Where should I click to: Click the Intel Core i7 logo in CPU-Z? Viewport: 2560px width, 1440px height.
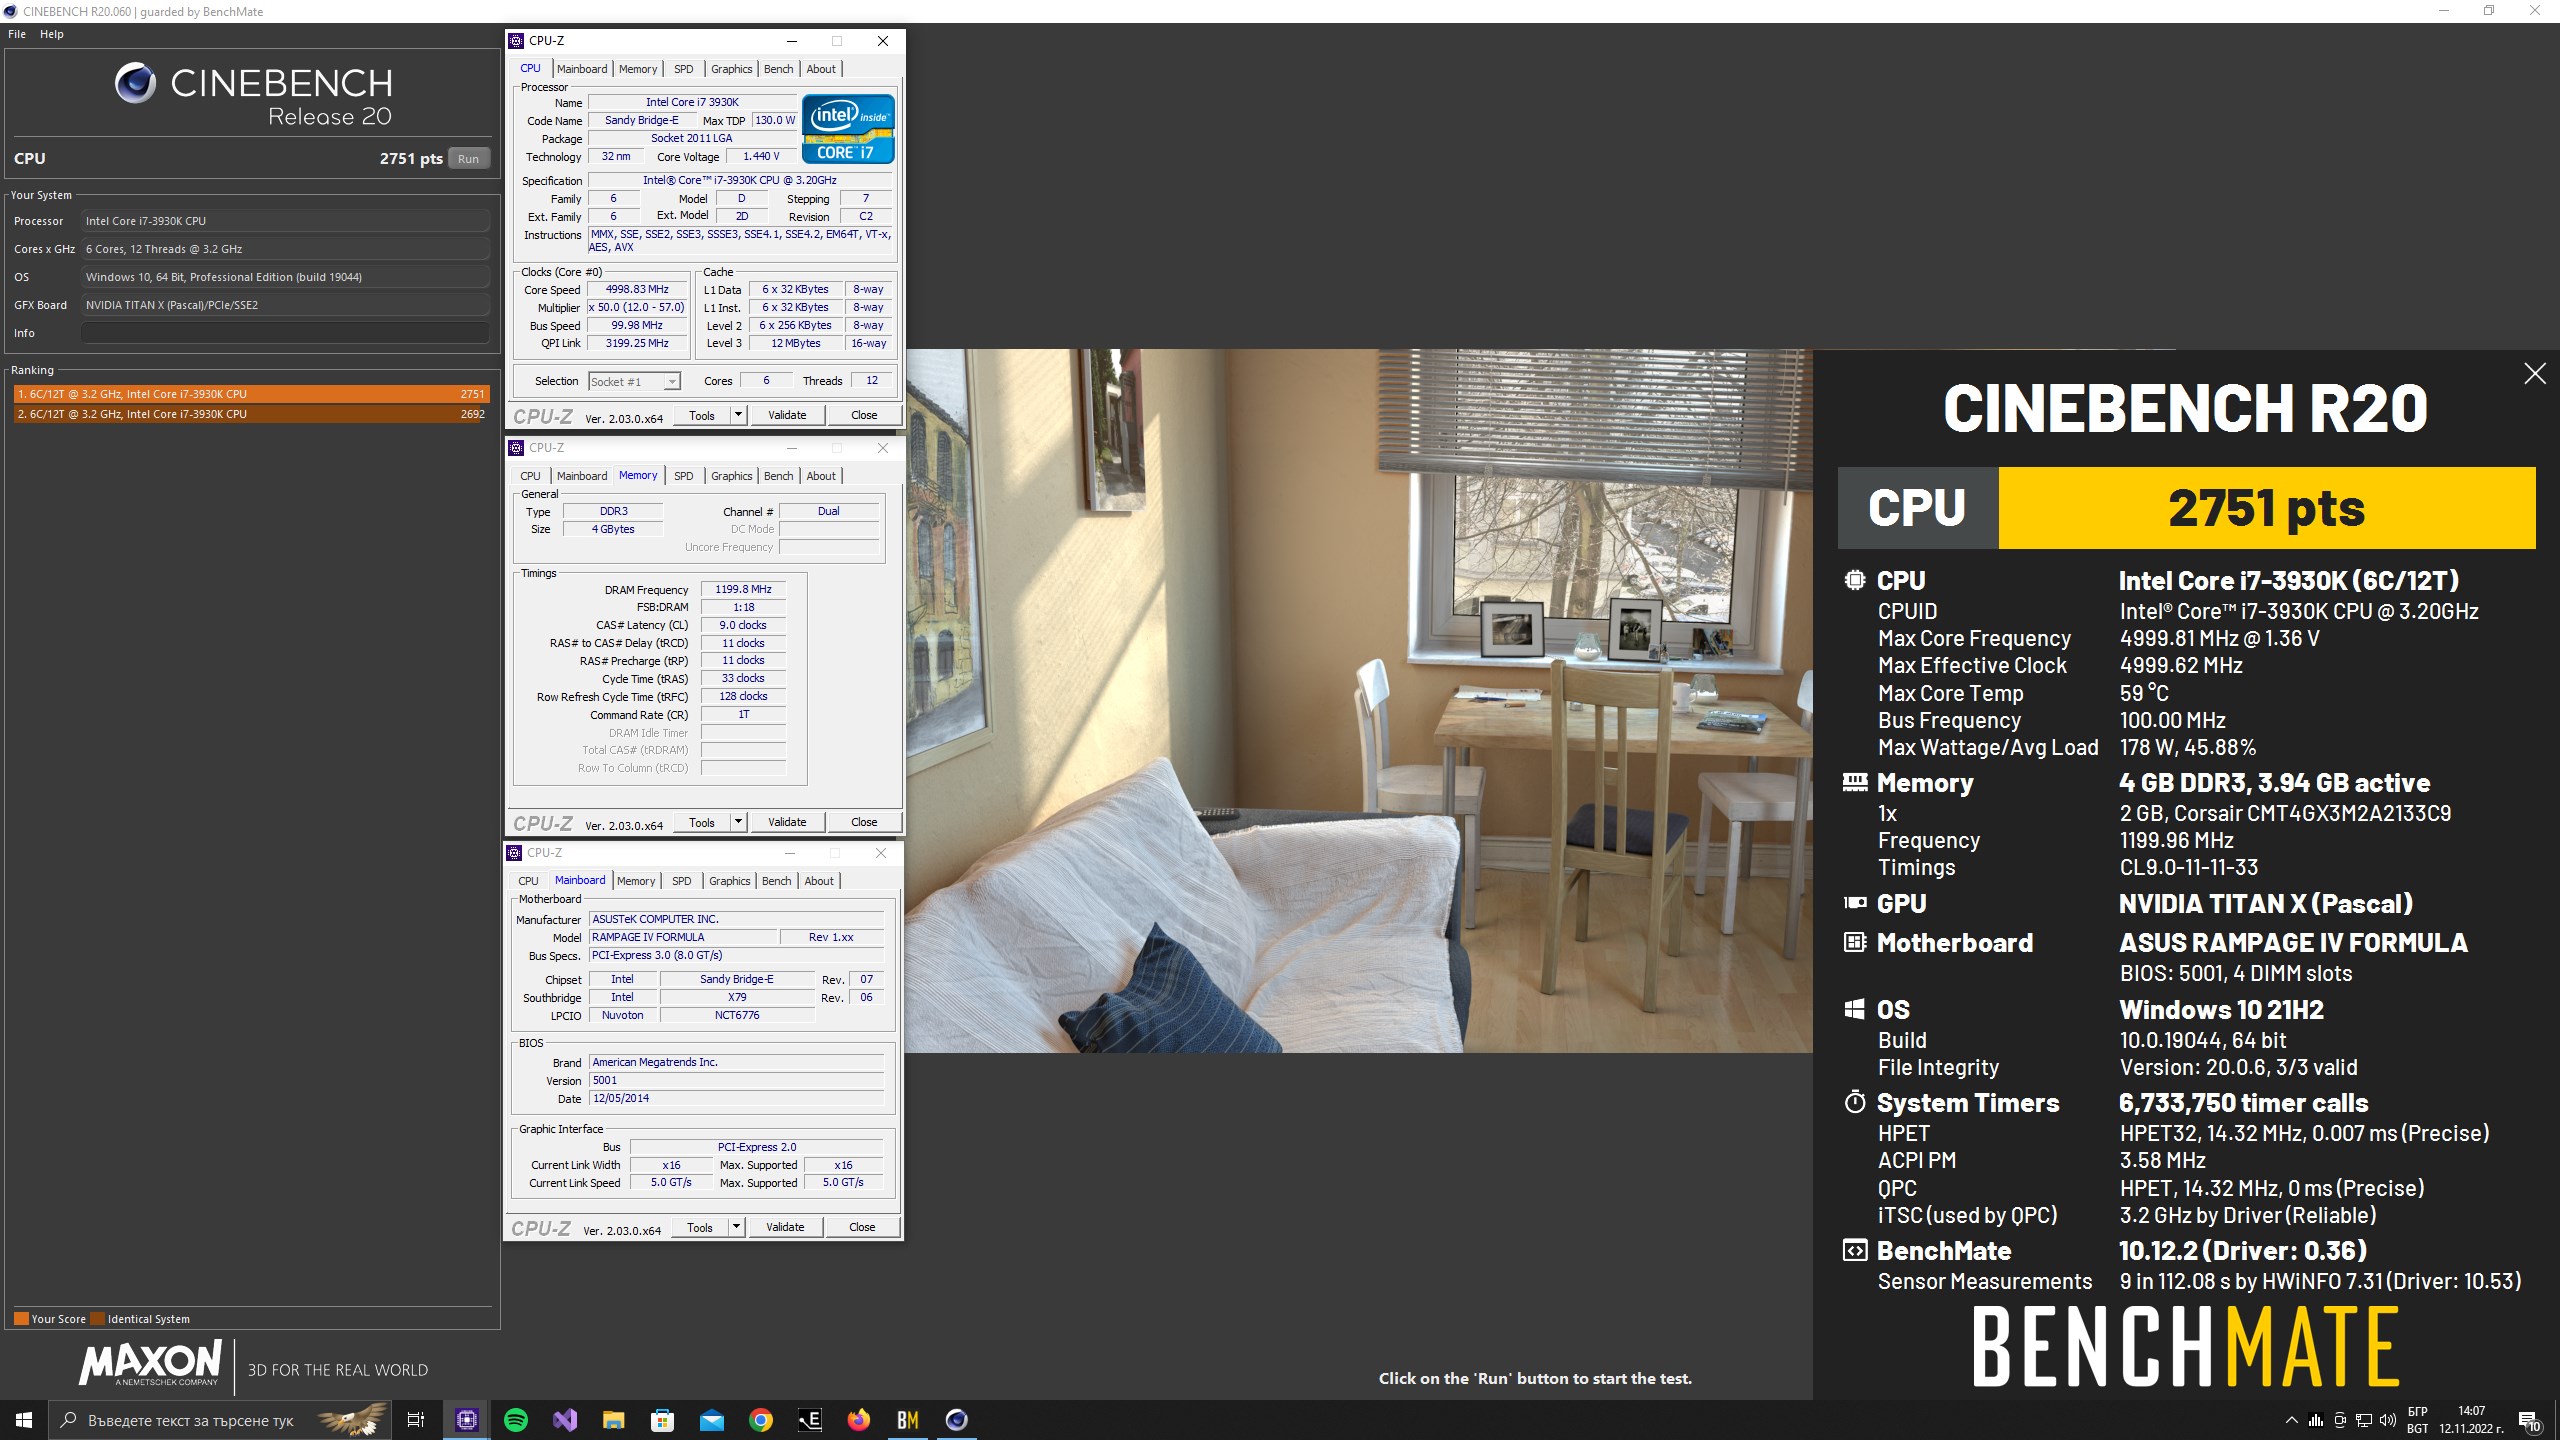pyautogui.click(x=848, y=129)
